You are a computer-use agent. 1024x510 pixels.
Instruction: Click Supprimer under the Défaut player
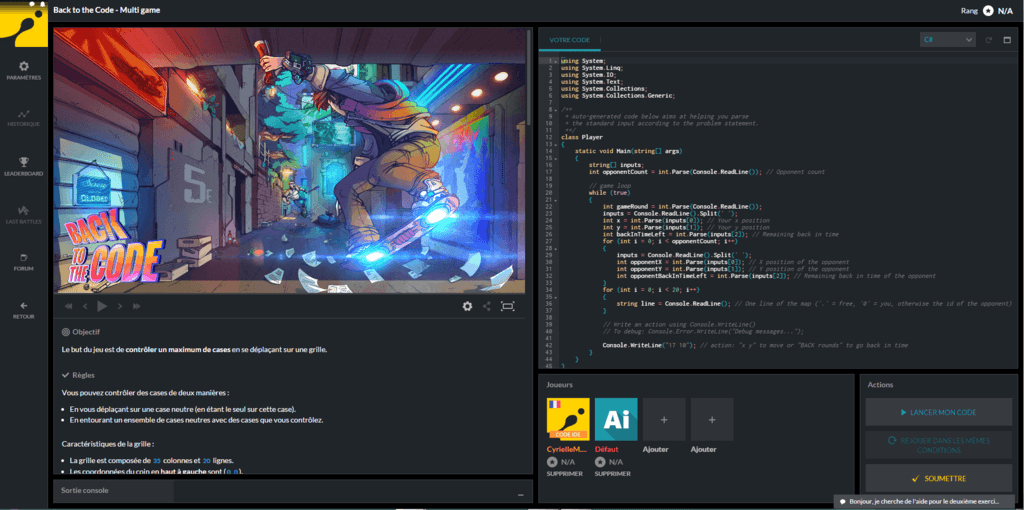pyautogui.click(x=615, y=473)
